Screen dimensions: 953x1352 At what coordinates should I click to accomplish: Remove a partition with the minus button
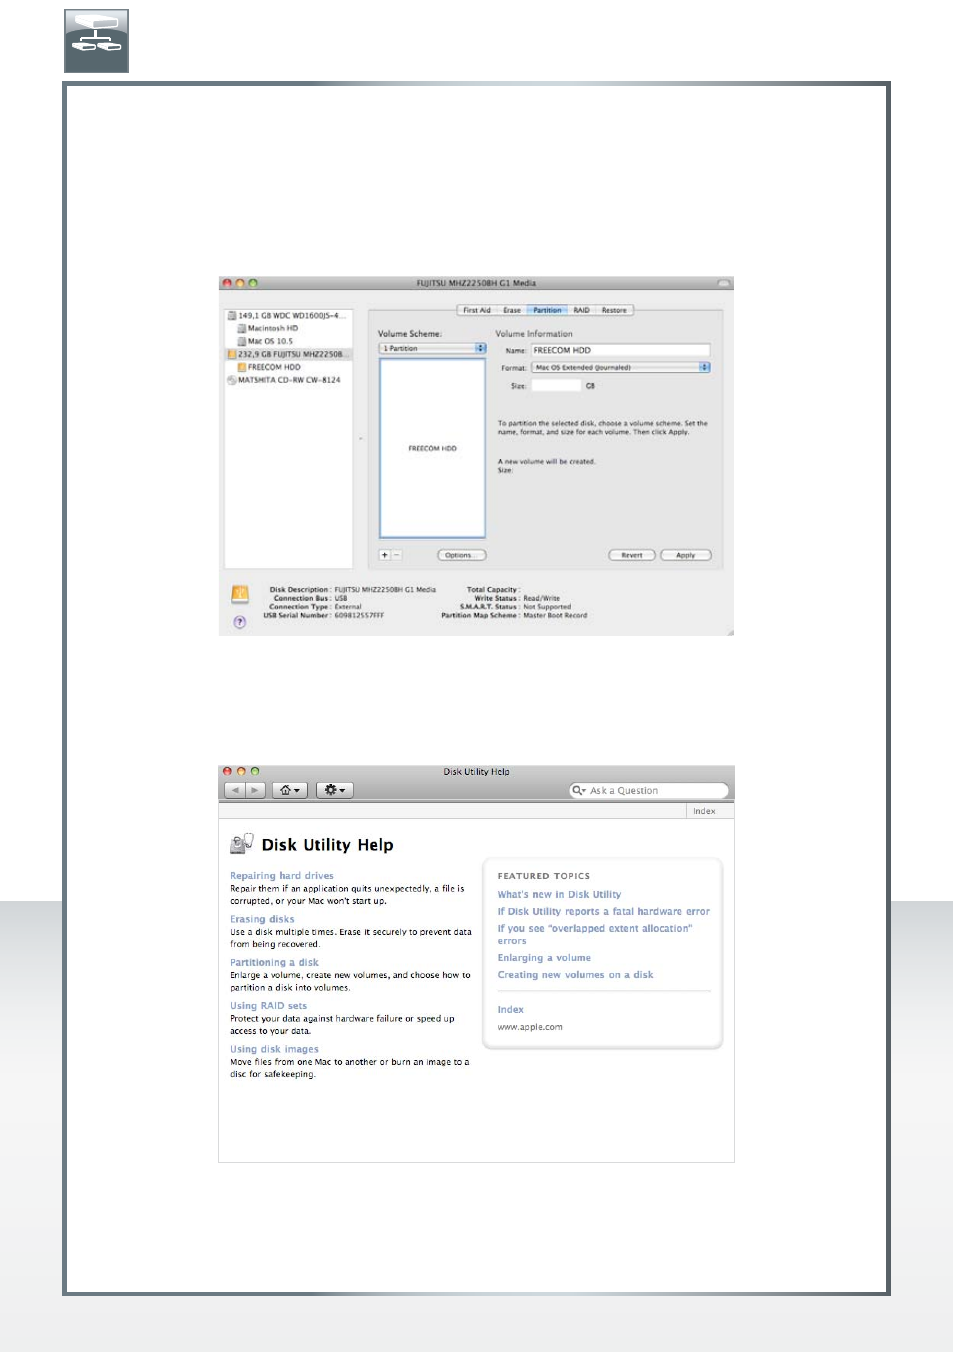(396, 555)
